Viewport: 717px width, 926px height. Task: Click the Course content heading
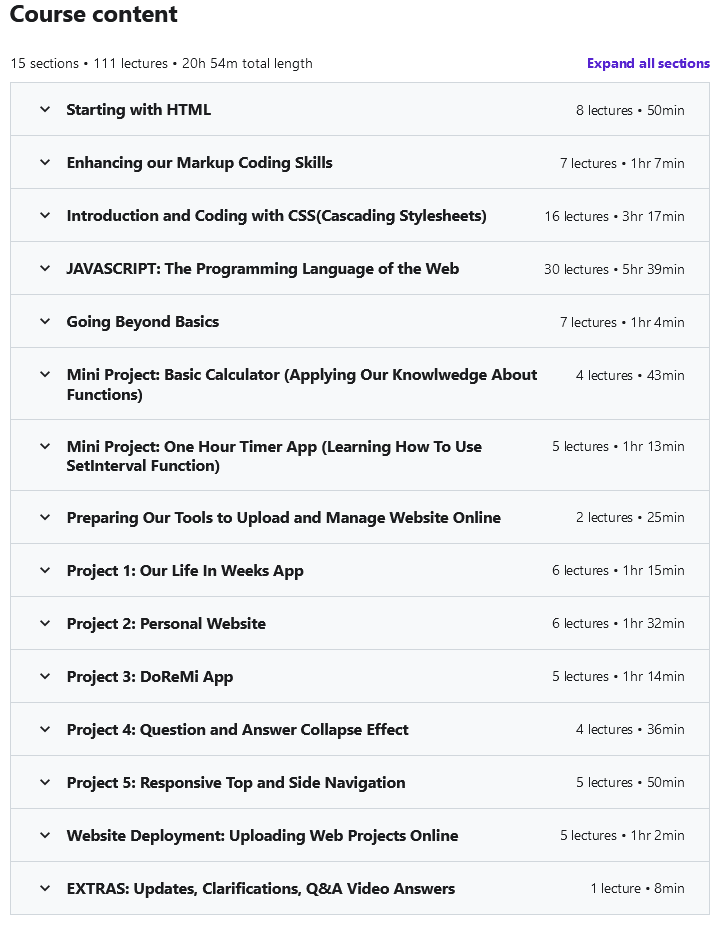94,15
